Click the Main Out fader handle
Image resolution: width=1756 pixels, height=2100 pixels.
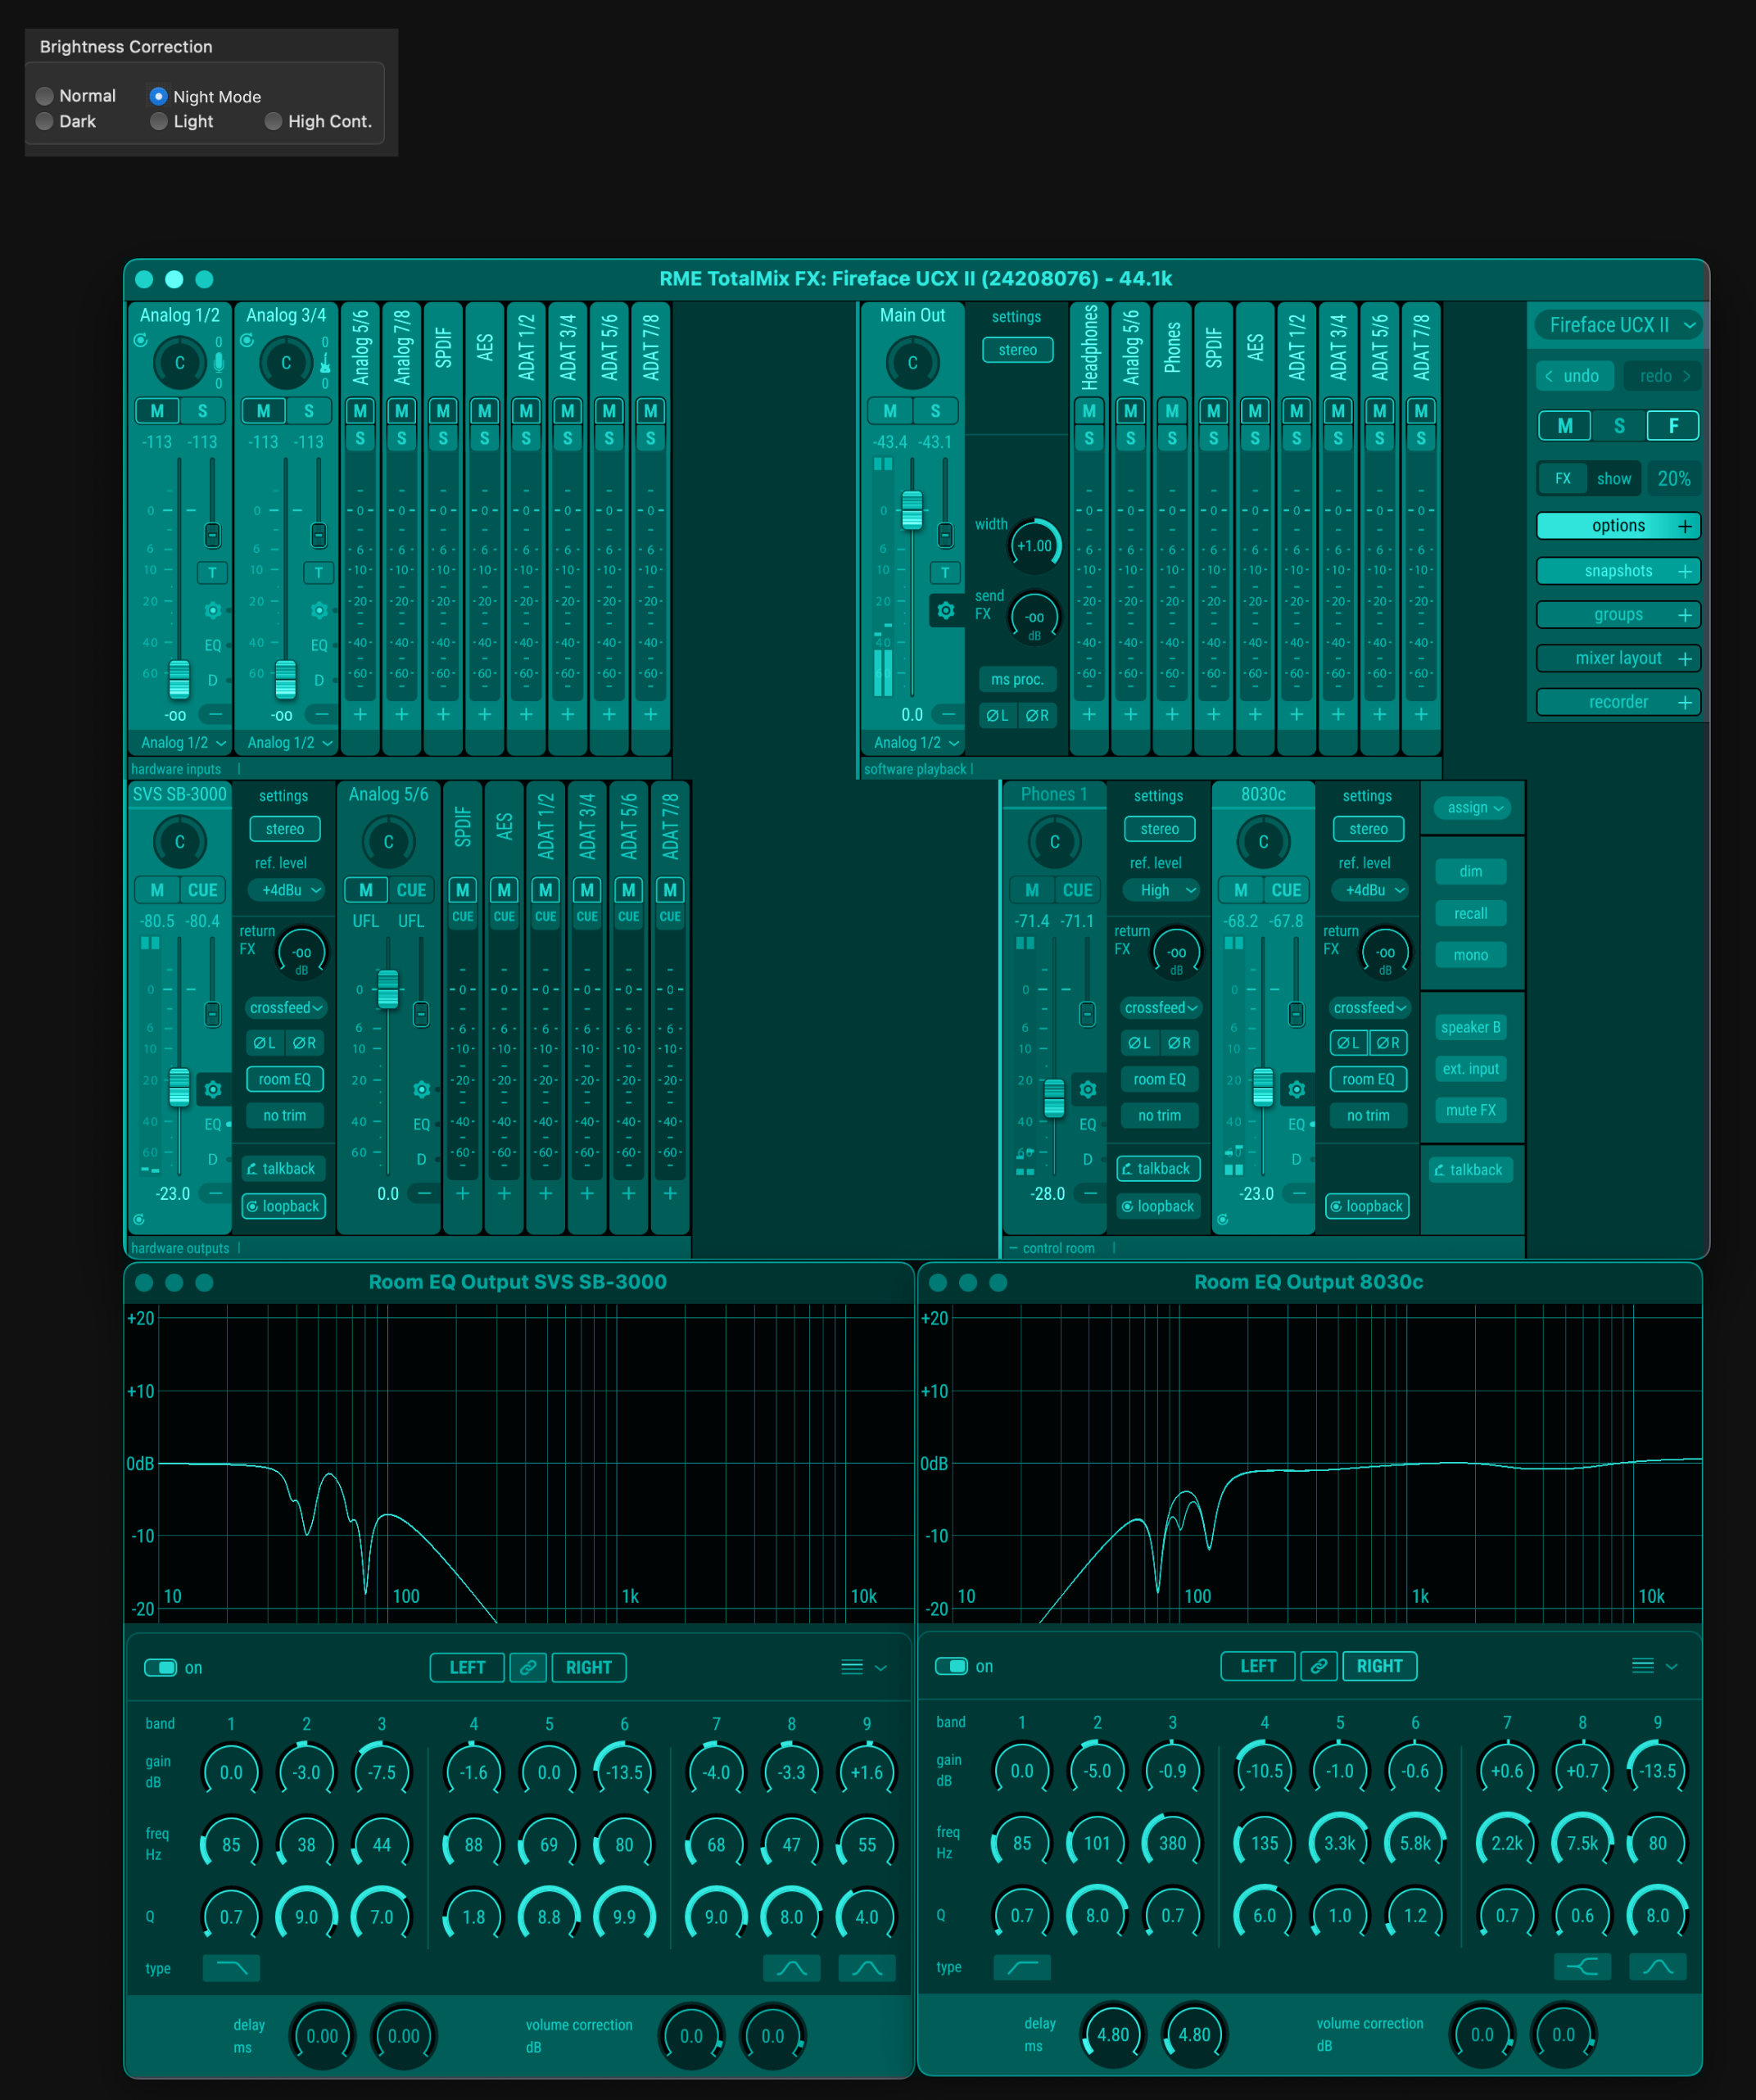coord(912,510)
